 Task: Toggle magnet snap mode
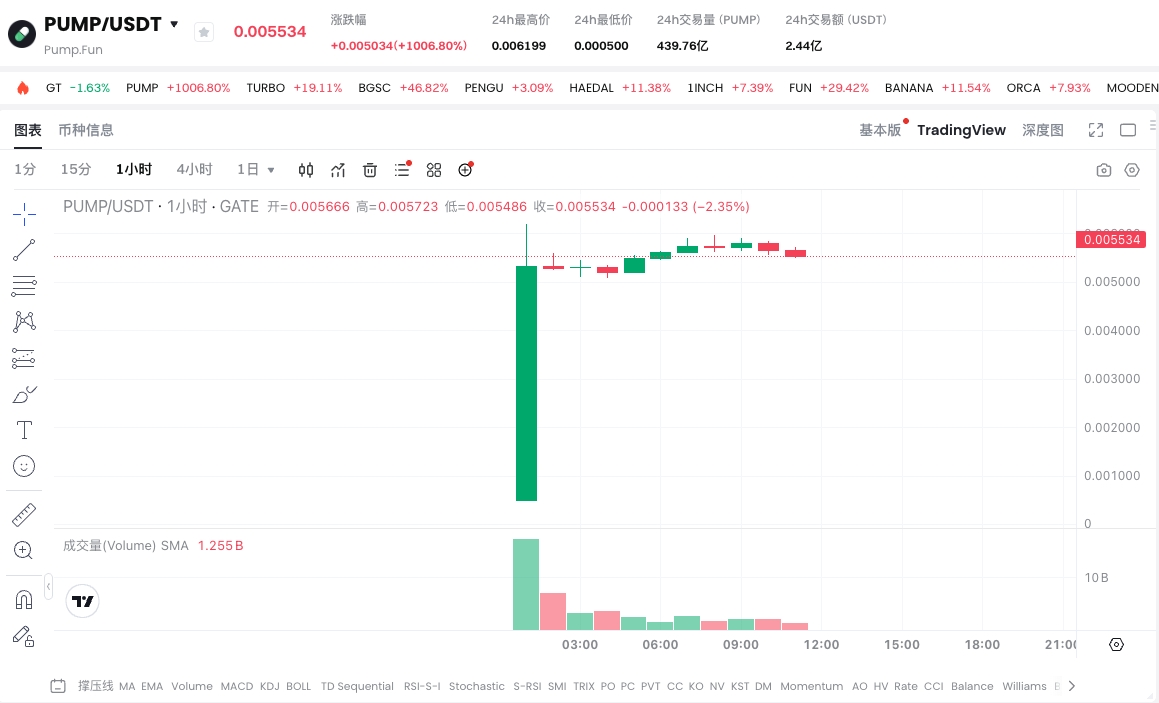pyautogui.click(x=24, y=599)
